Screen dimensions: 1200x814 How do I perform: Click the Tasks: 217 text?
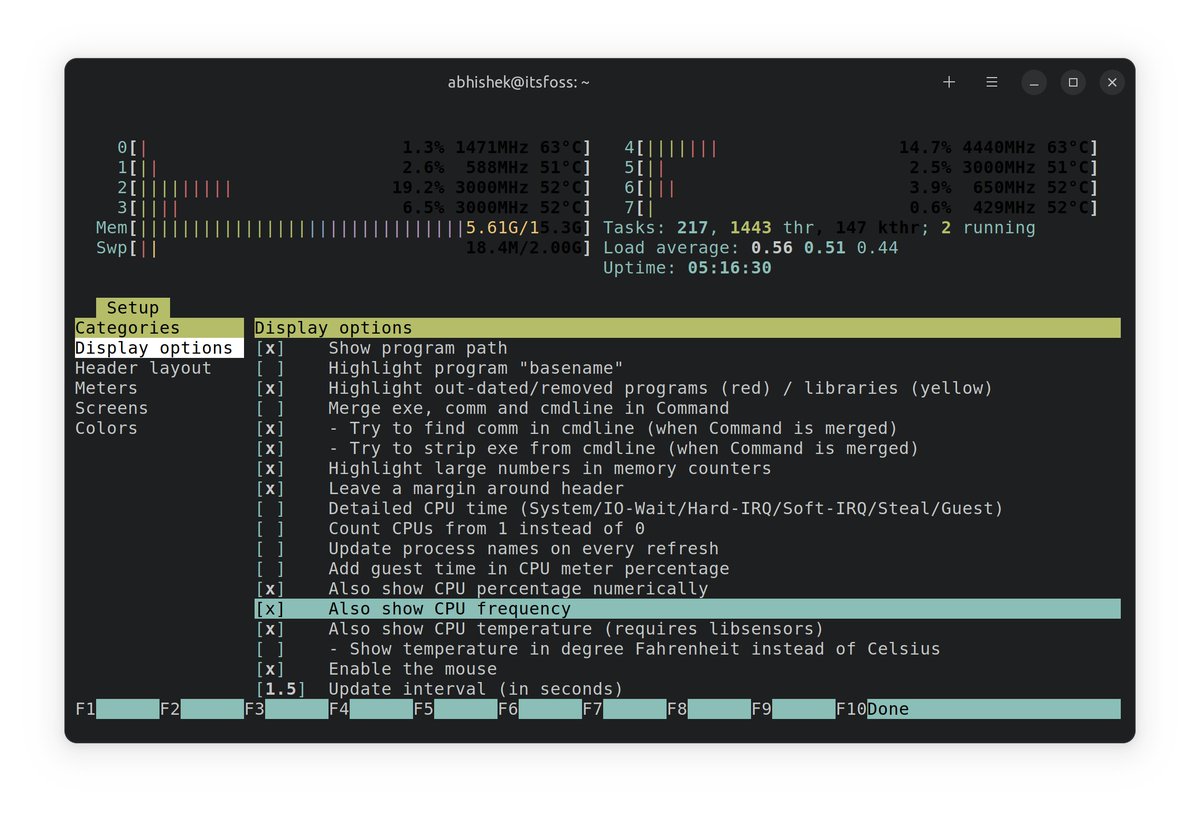pos(656,228)
